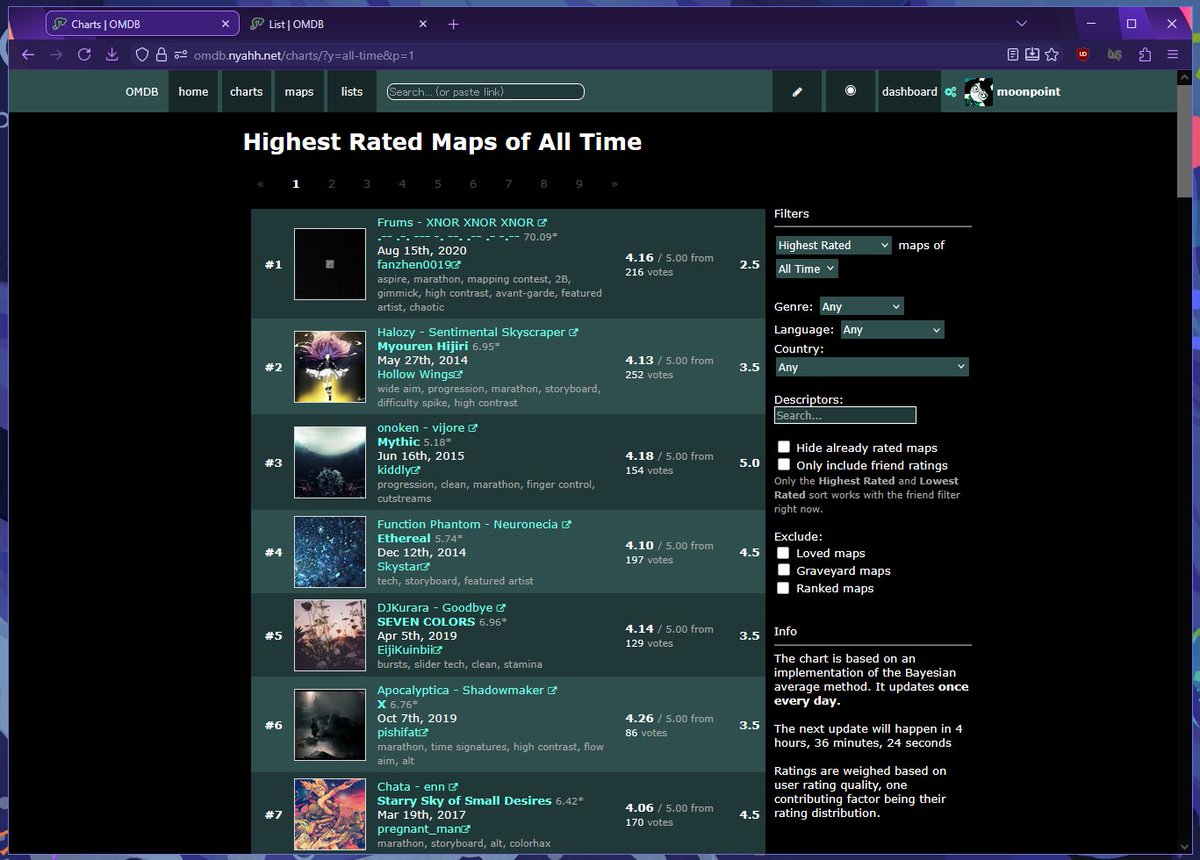Enable Hide already rated maps checkbox

(784, 447)
